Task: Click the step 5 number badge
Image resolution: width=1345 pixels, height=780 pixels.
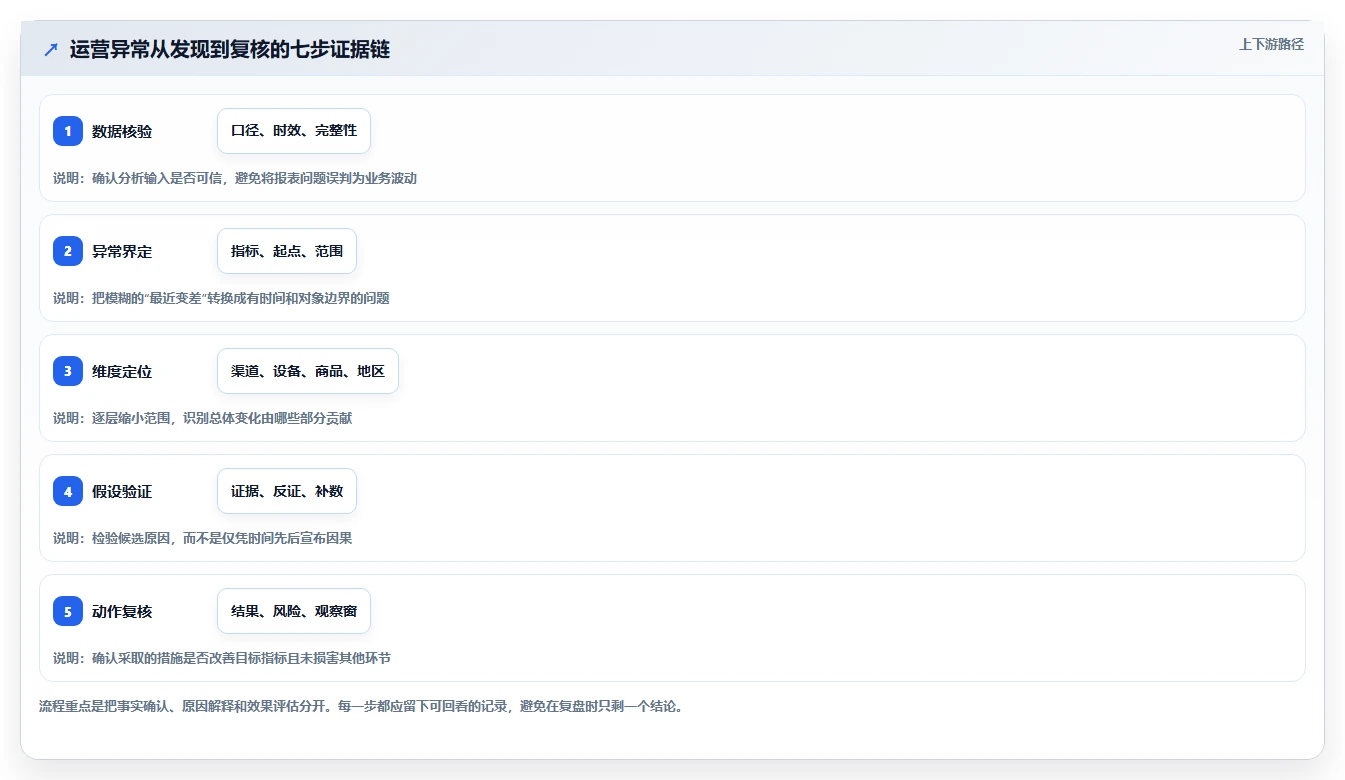Action: 68,611
